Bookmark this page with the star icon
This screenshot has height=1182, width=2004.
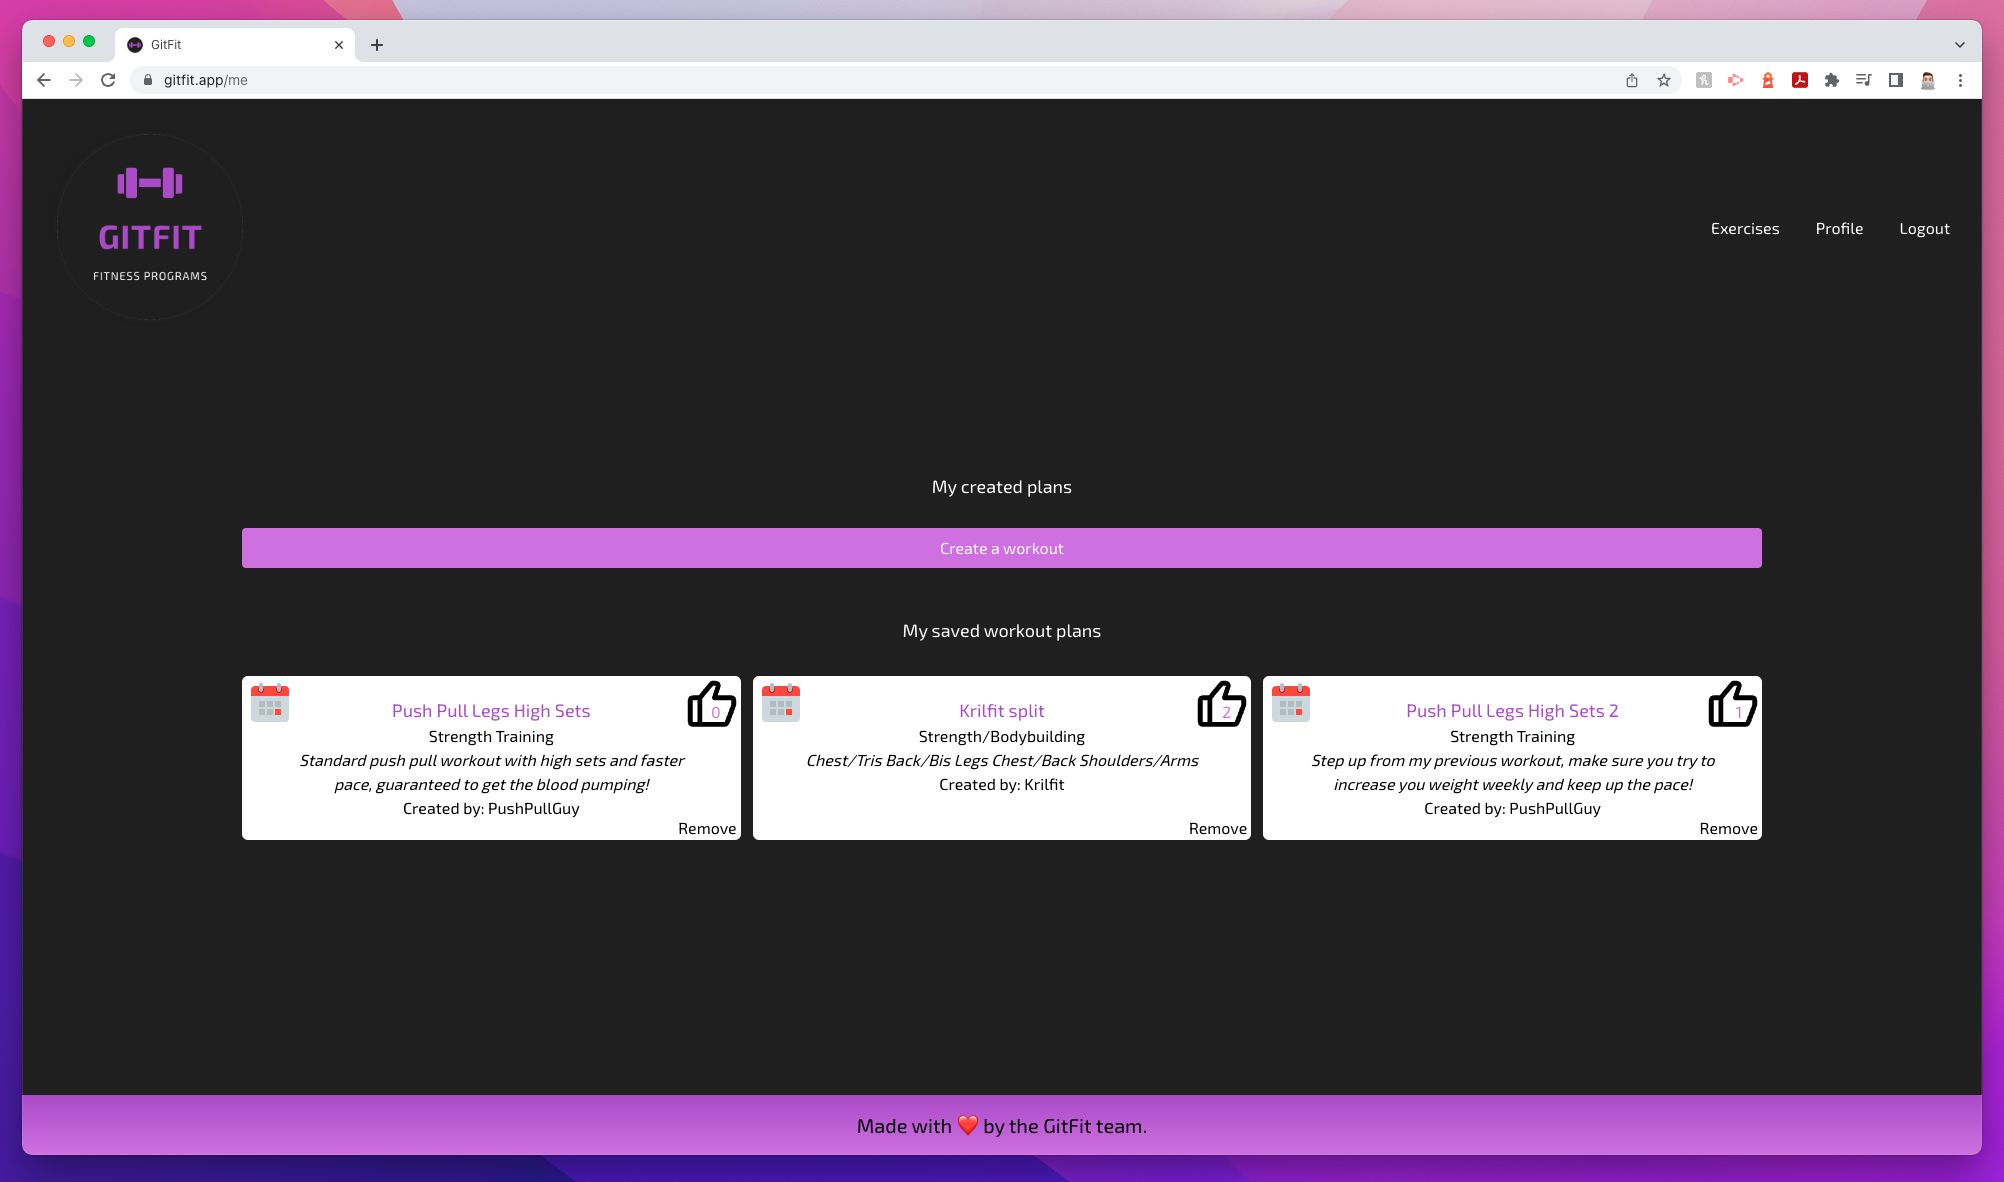[x=1664, y=80]
